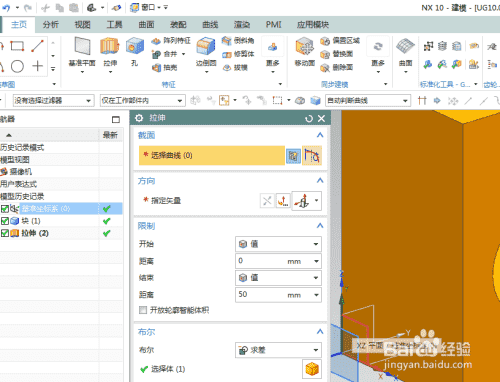The height and width of the screenshot is (382, 500).
Task: Click the Datum Plane (基准平面) icon
Action: pos(82,47)
